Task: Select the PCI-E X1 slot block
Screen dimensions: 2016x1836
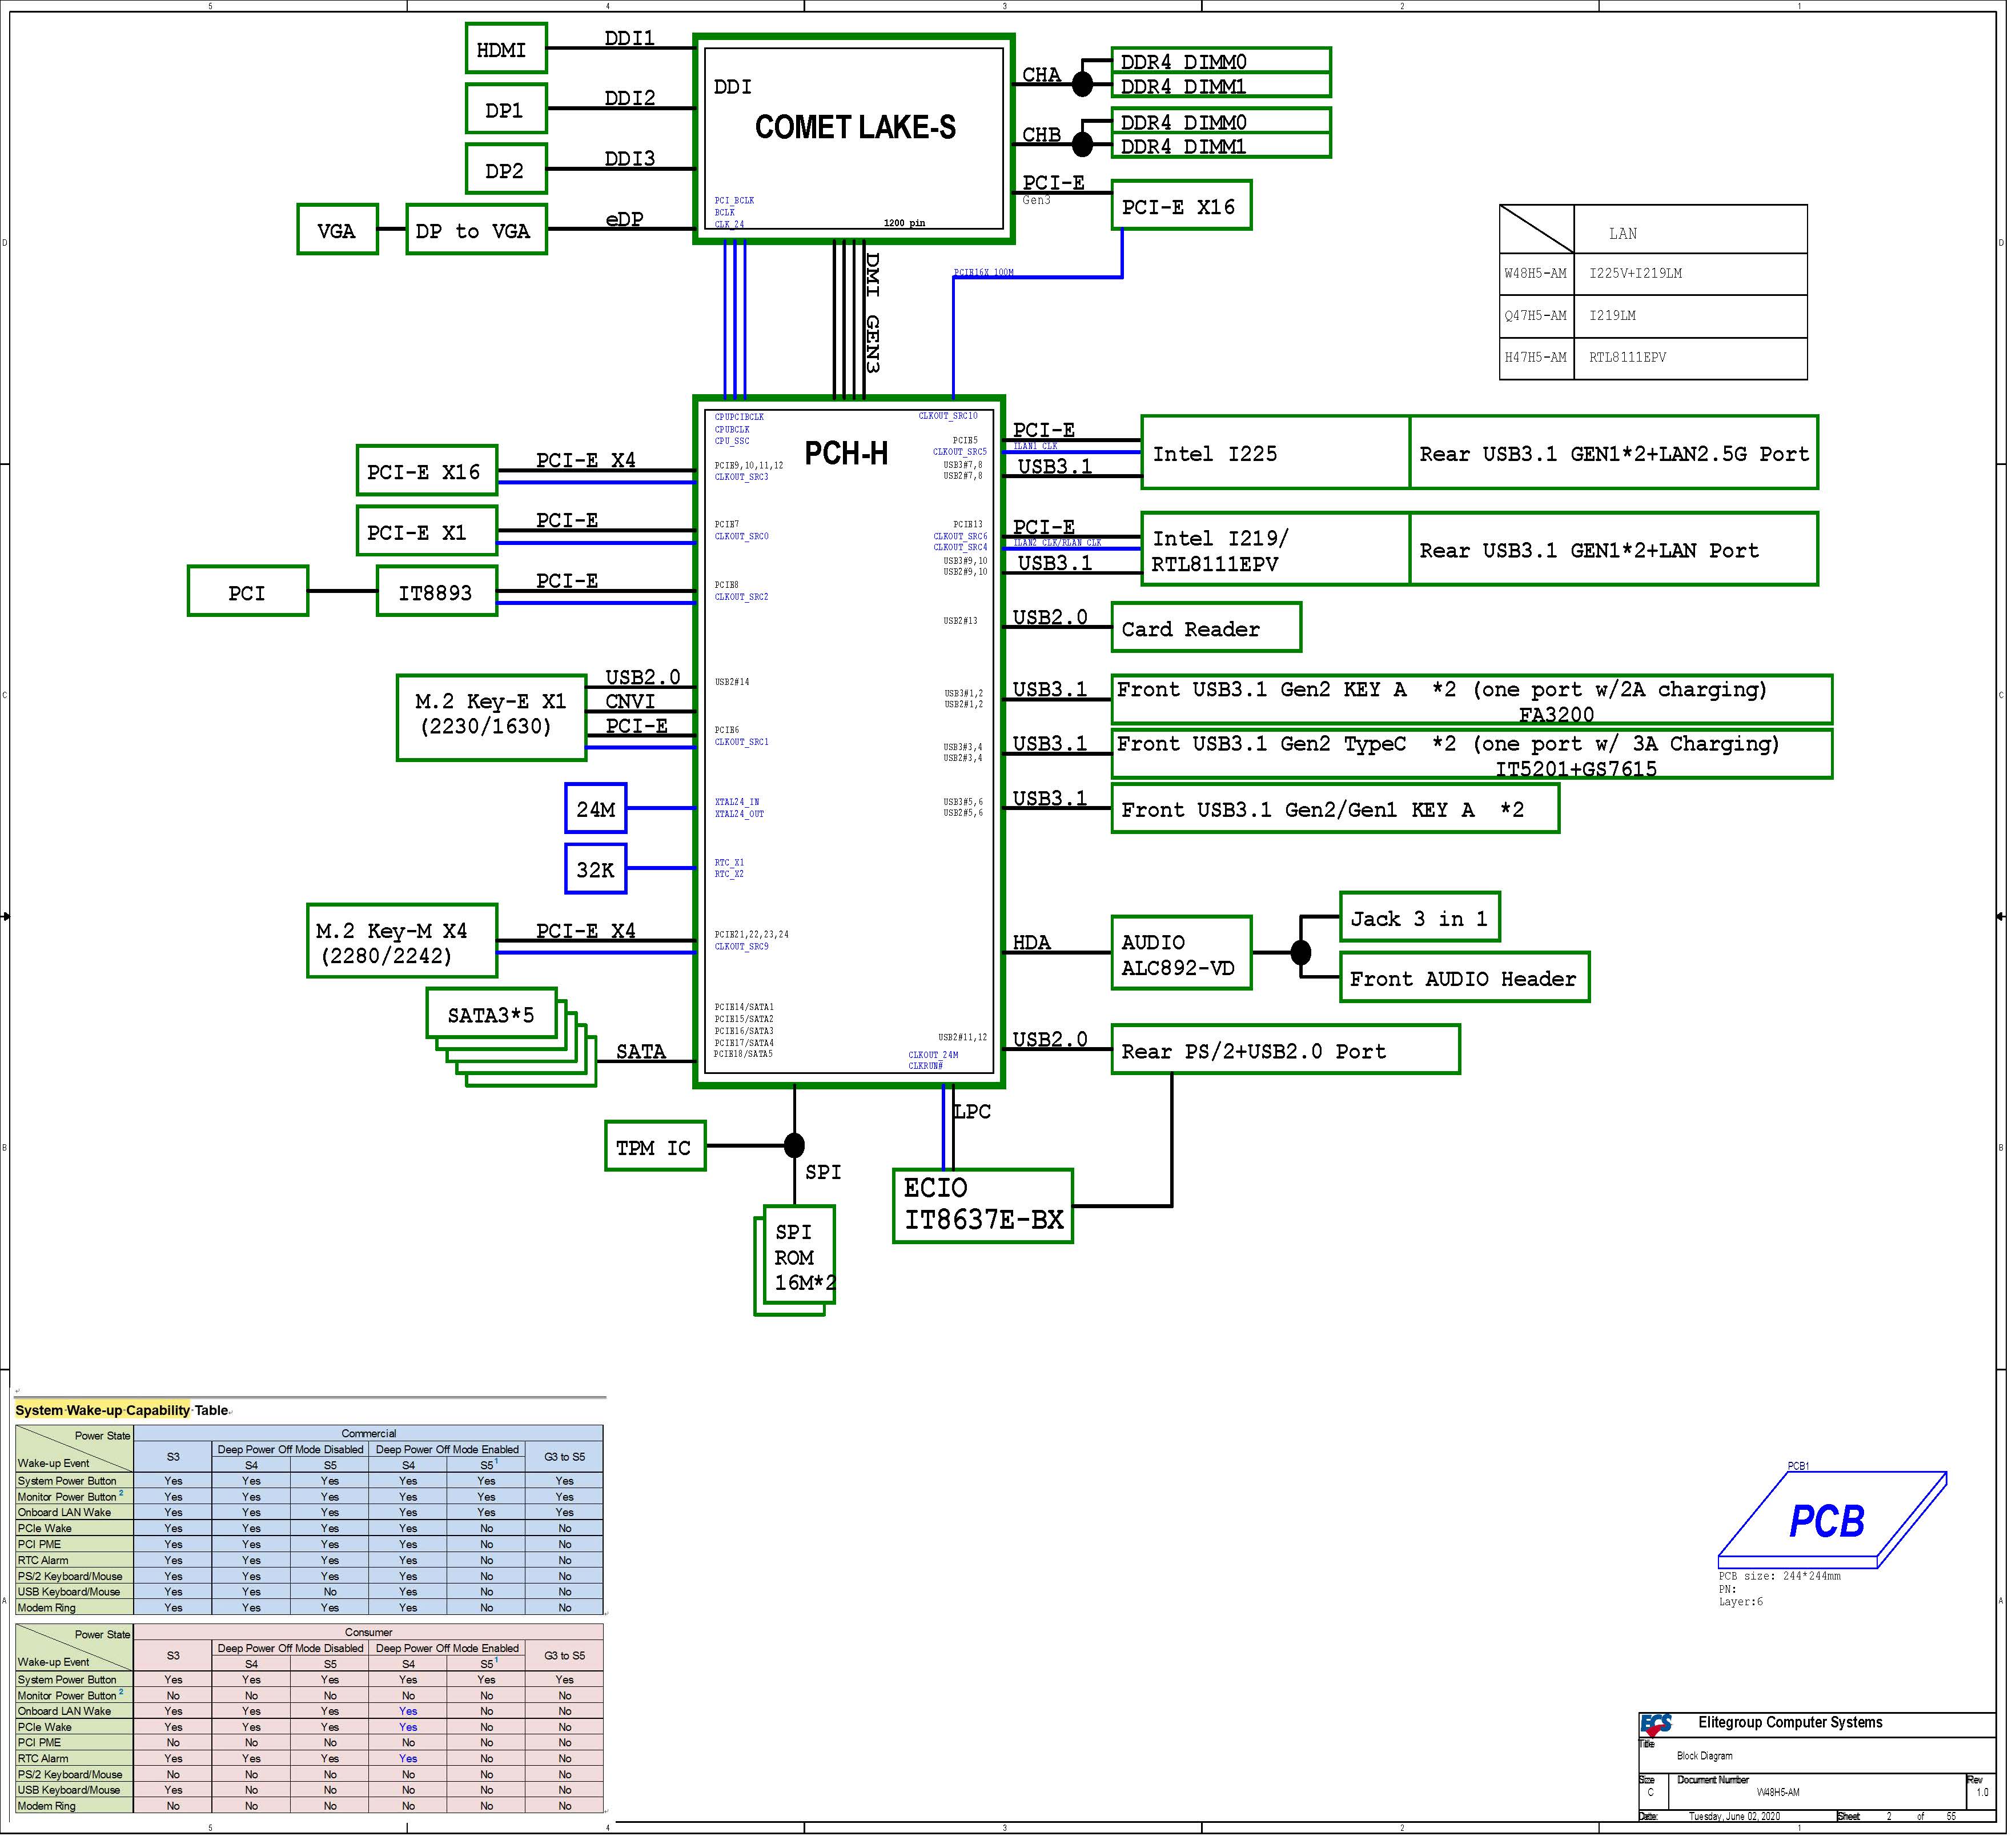Action: (427, 531)
